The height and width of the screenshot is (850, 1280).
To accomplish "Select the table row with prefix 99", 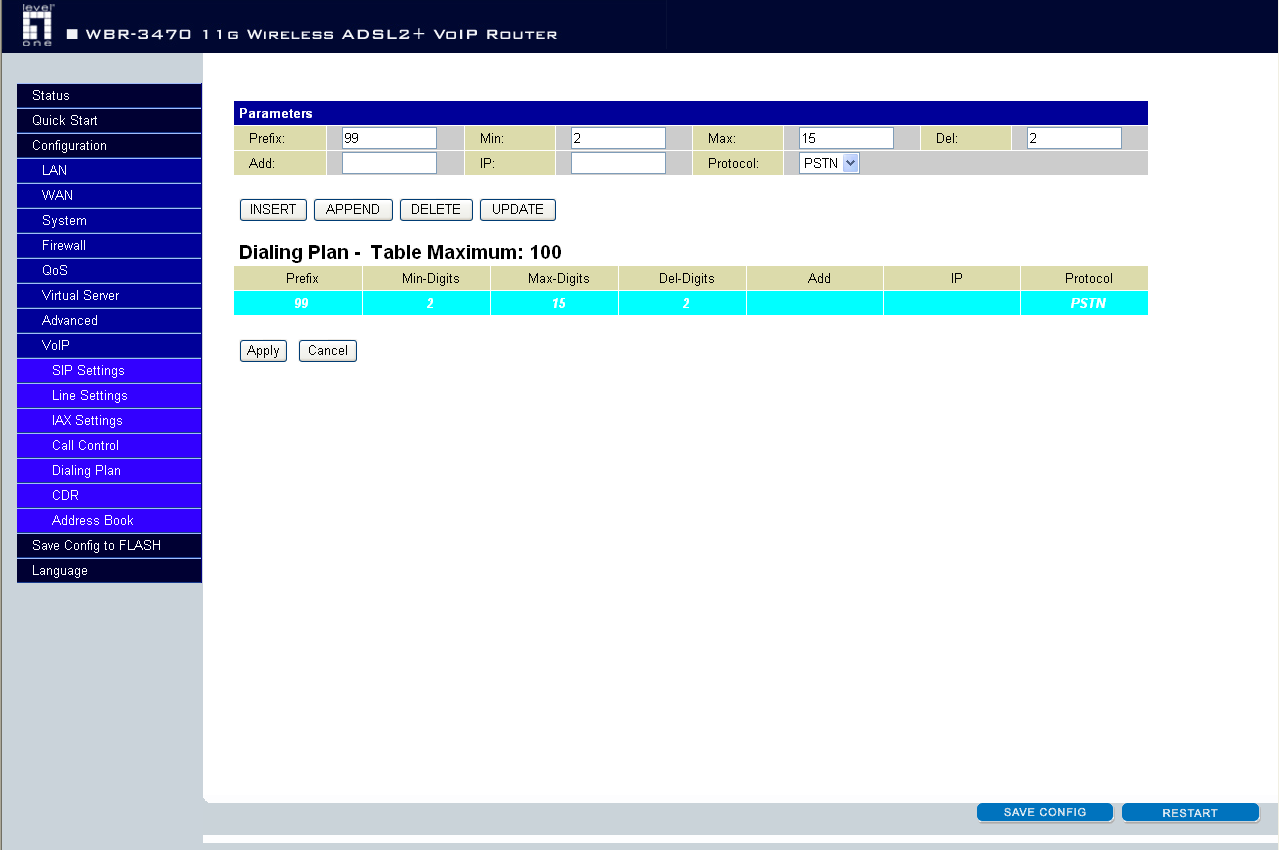I will pyautogui.click(x=691, y=303).
